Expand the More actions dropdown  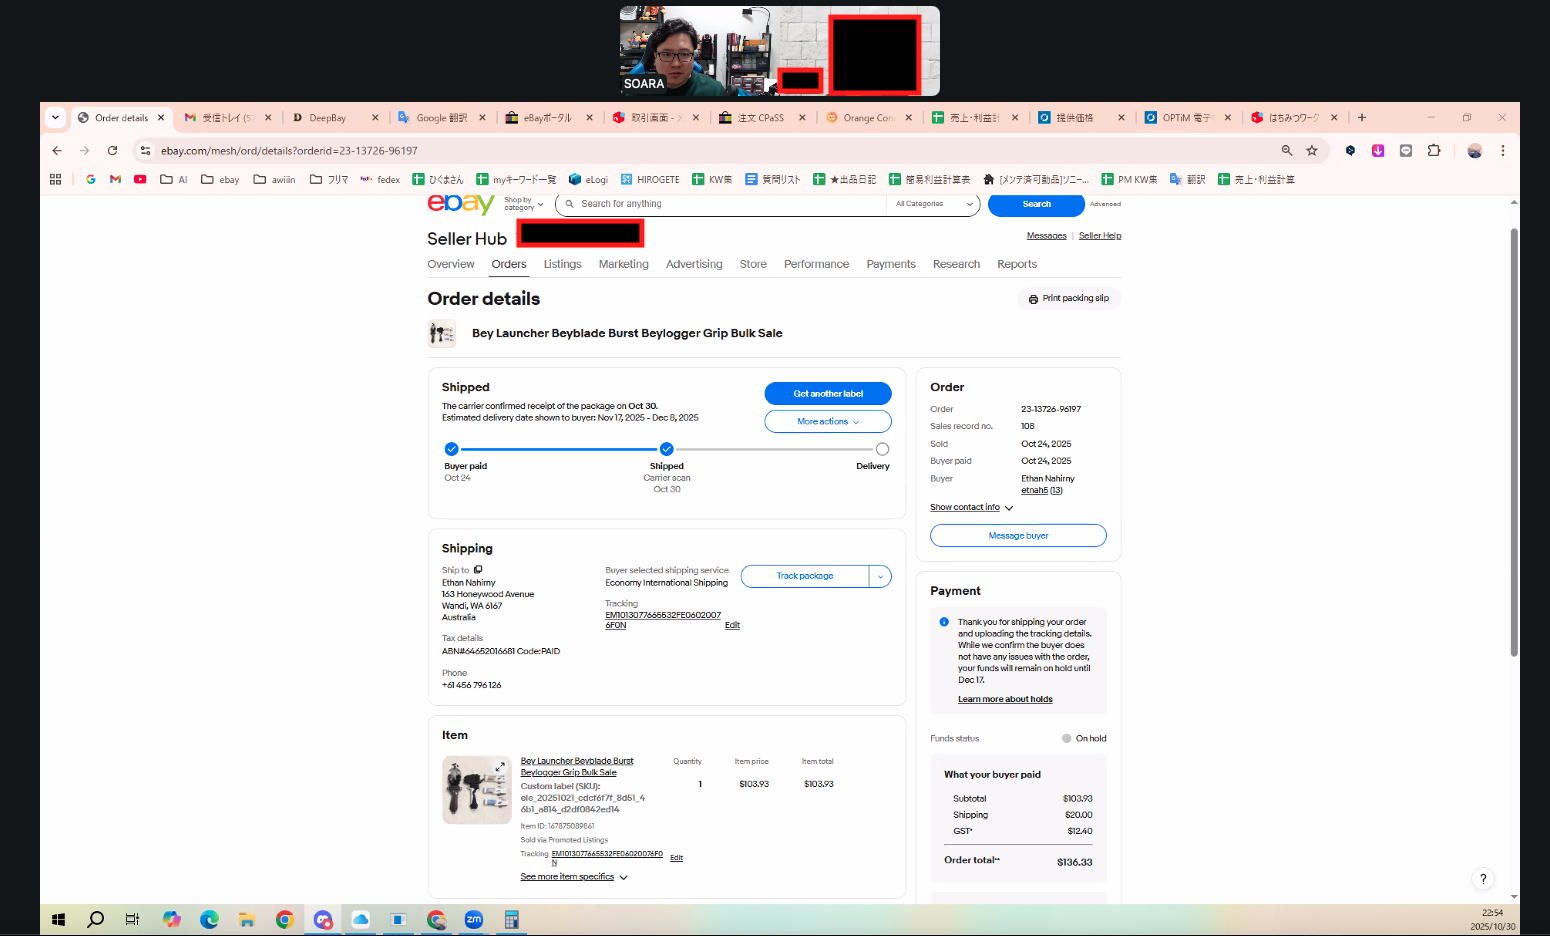827,422
